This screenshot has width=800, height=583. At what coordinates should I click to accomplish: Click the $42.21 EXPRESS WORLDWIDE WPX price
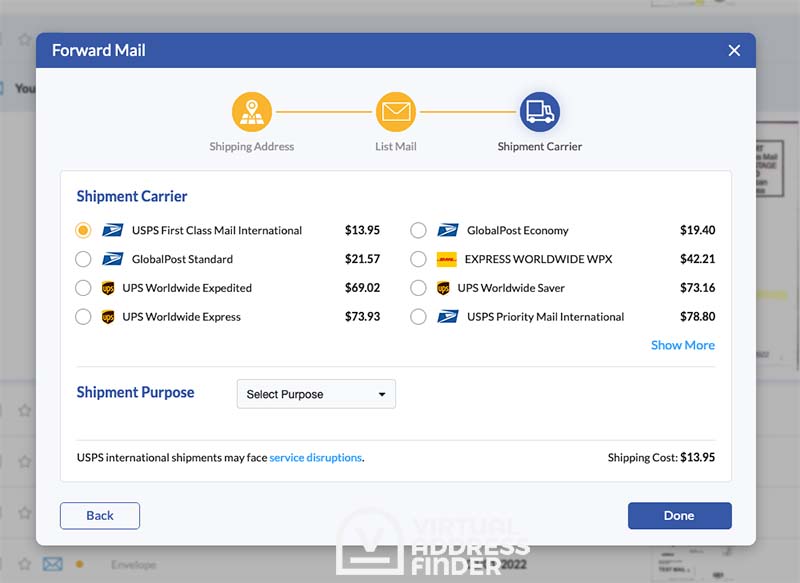click(x=697, y=259)
